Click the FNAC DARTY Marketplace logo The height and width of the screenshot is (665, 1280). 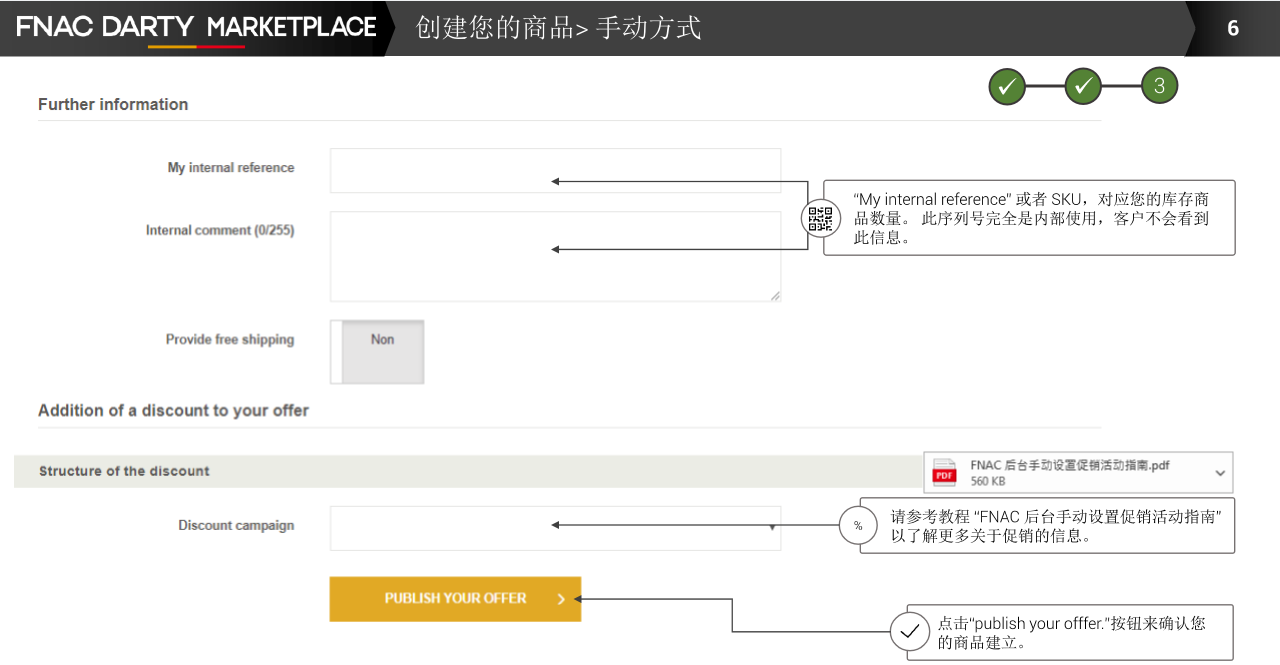coord(196,28)
